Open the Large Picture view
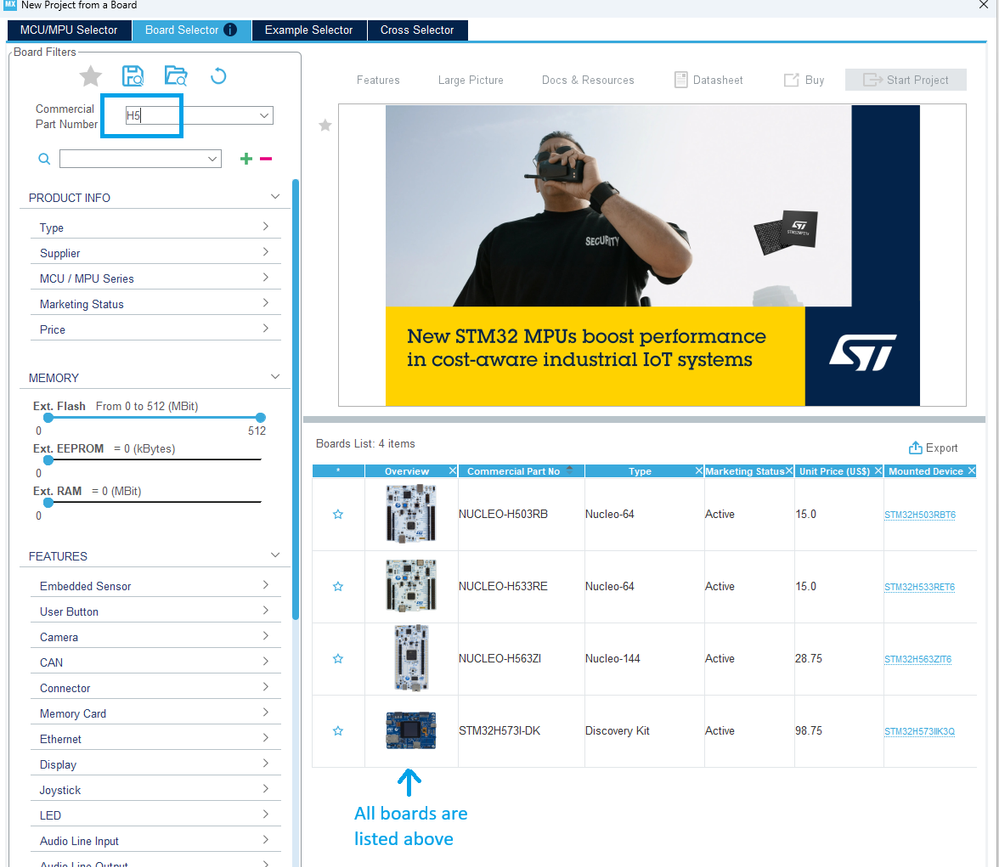The image size is (999, 867). [x=470, y=80]
